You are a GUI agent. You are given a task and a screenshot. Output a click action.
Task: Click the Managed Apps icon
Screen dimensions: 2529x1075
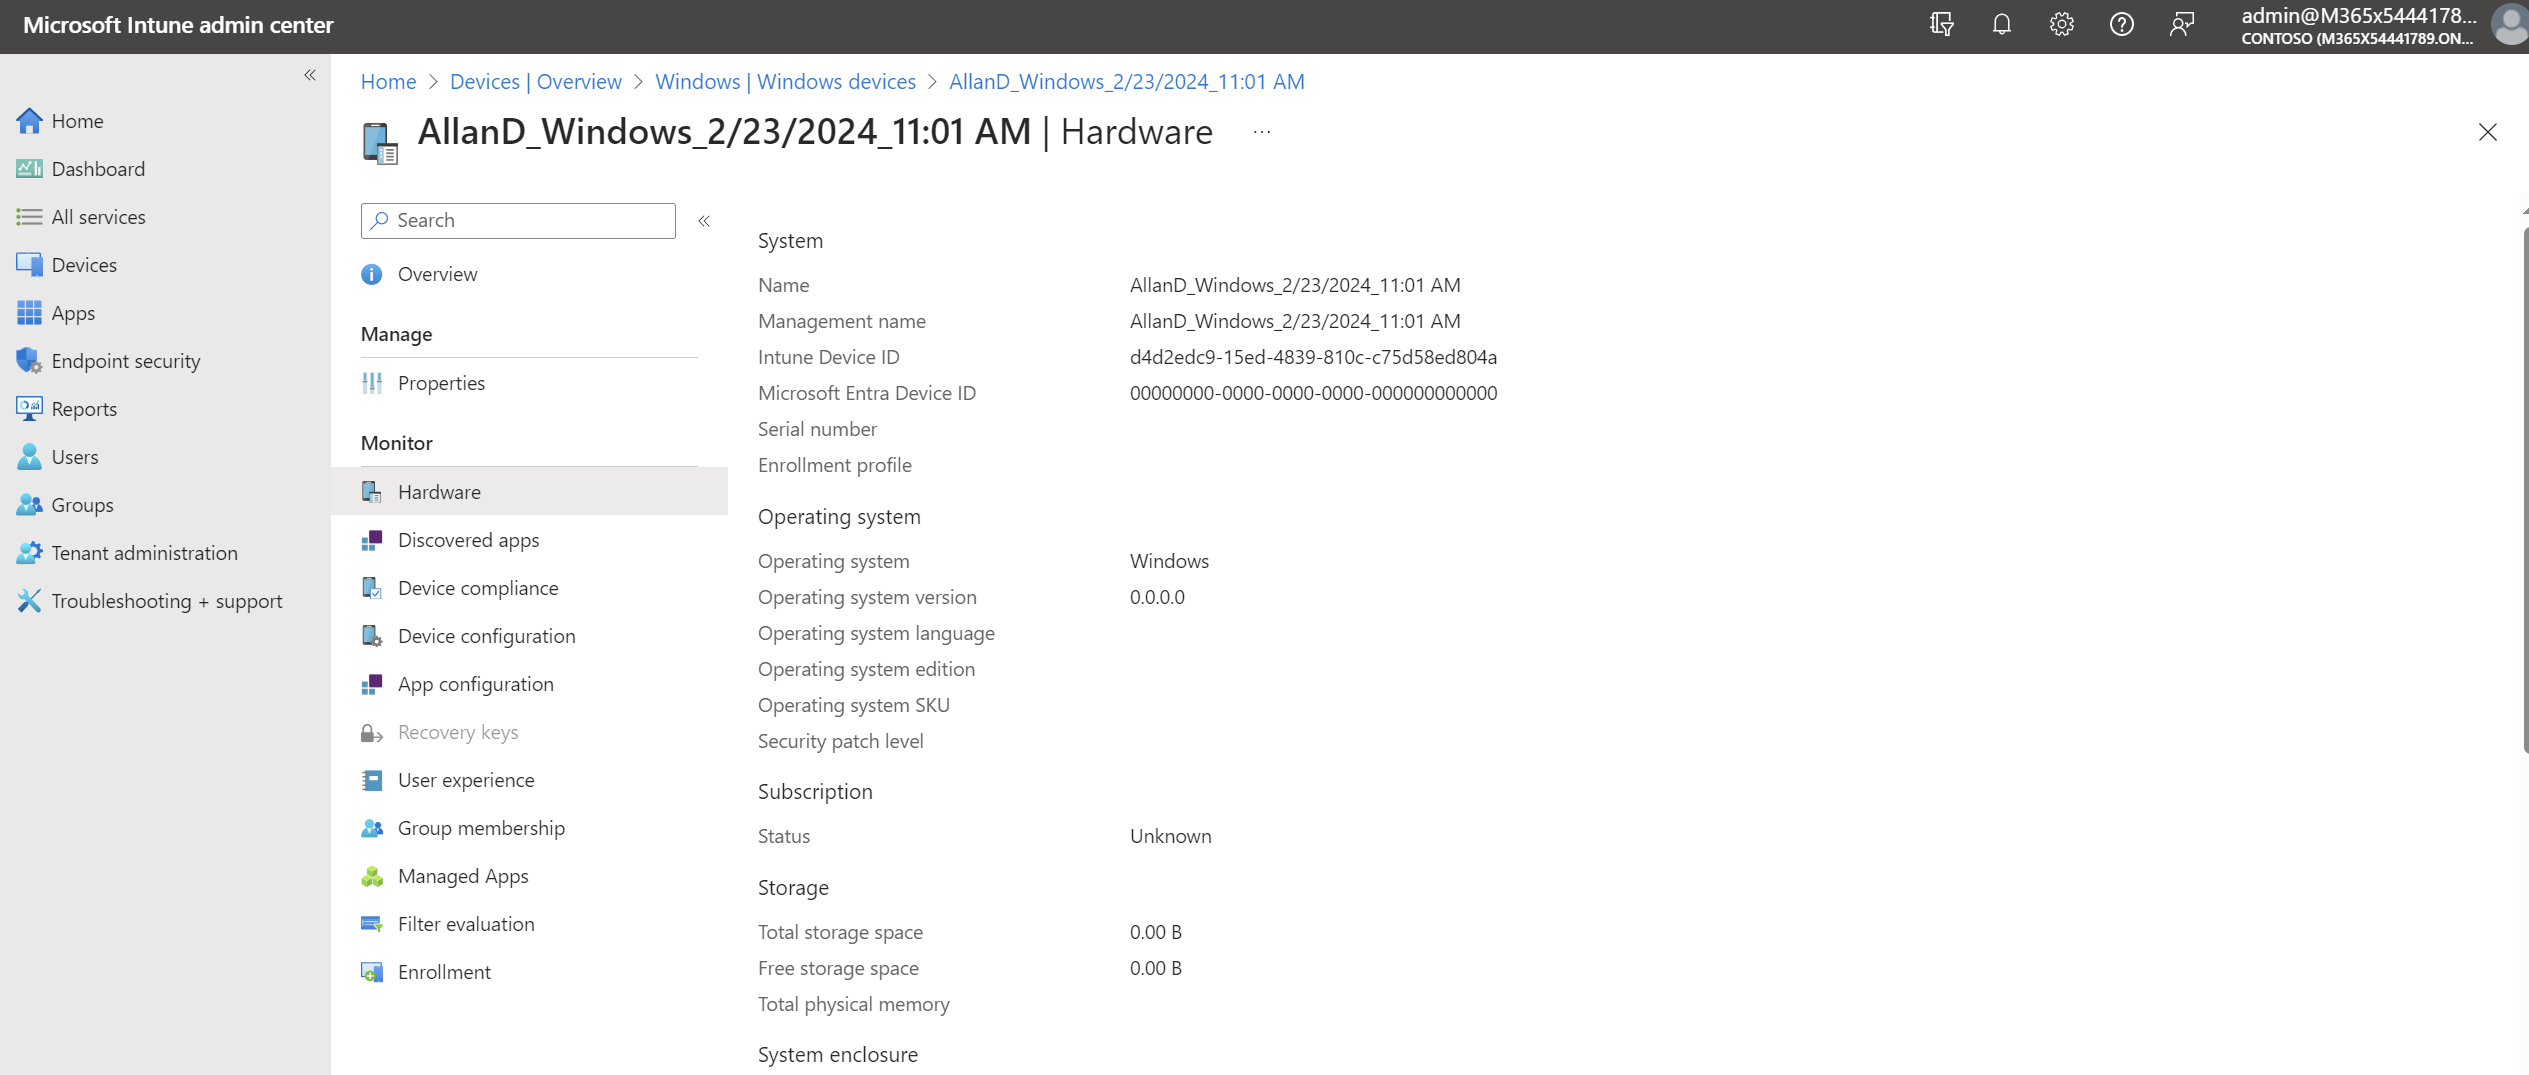coord(372,876)
